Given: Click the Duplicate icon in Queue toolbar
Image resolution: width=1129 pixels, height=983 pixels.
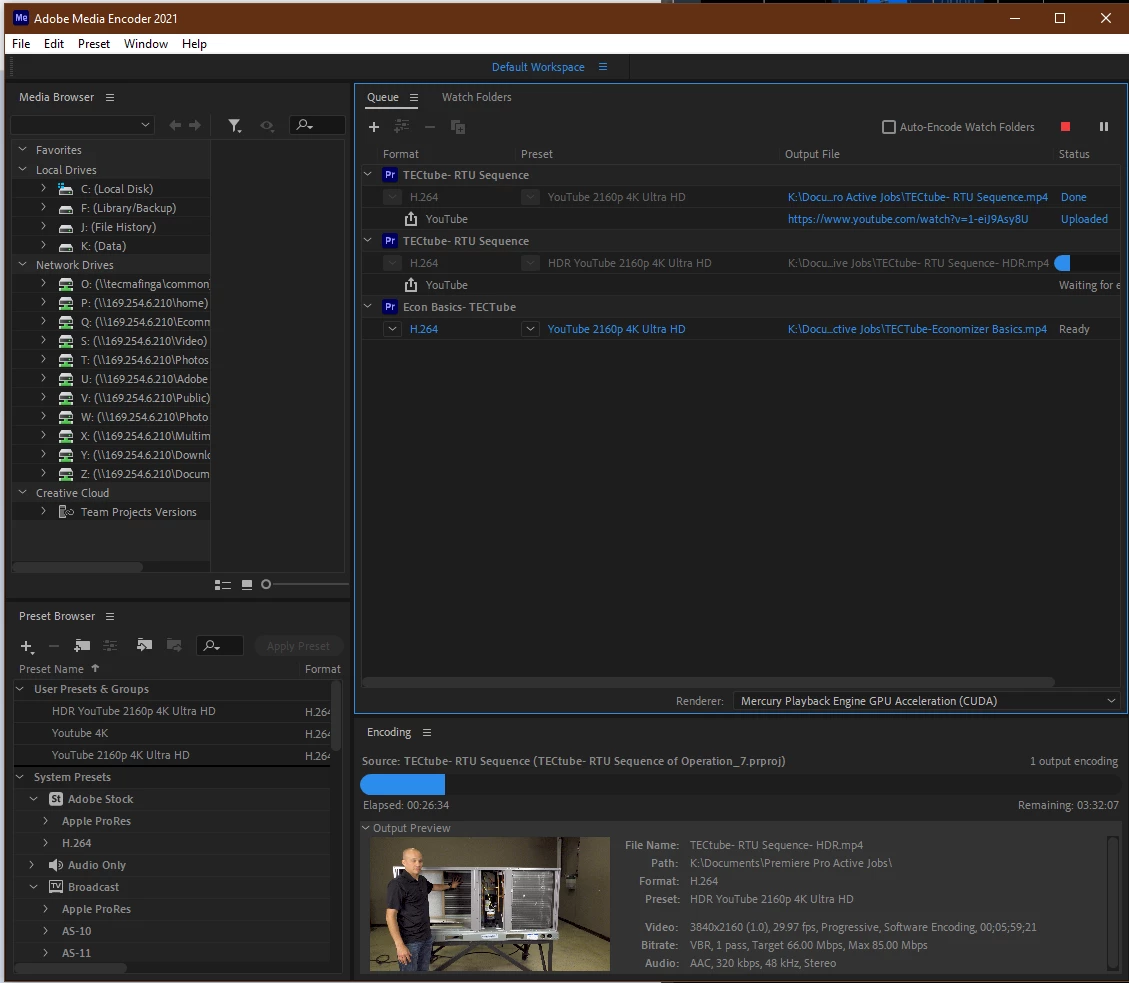Looking at the screenshot, I should [458, 127].
